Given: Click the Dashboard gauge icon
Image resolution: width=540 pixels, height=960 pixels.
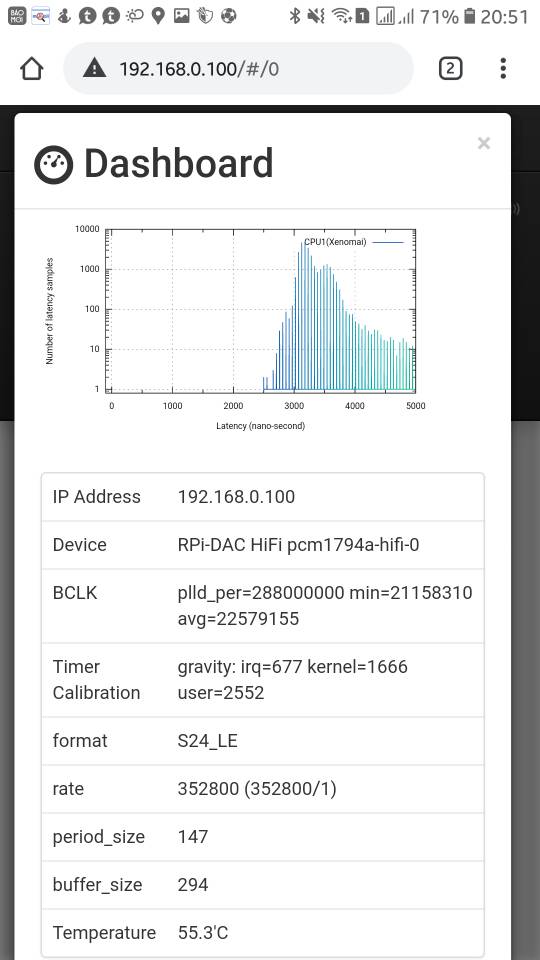Looking at the screenshot, I should point(53,165).
